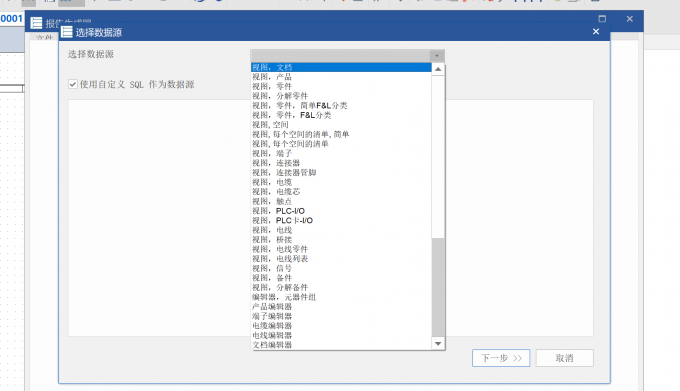
Task: Close the background report window
Action: click(x=630, y=19)
